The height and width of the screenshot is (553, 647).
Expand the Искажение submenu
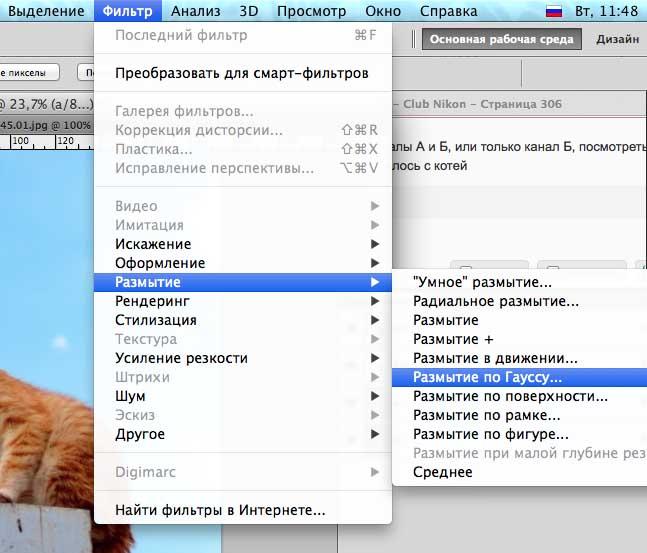243,244
